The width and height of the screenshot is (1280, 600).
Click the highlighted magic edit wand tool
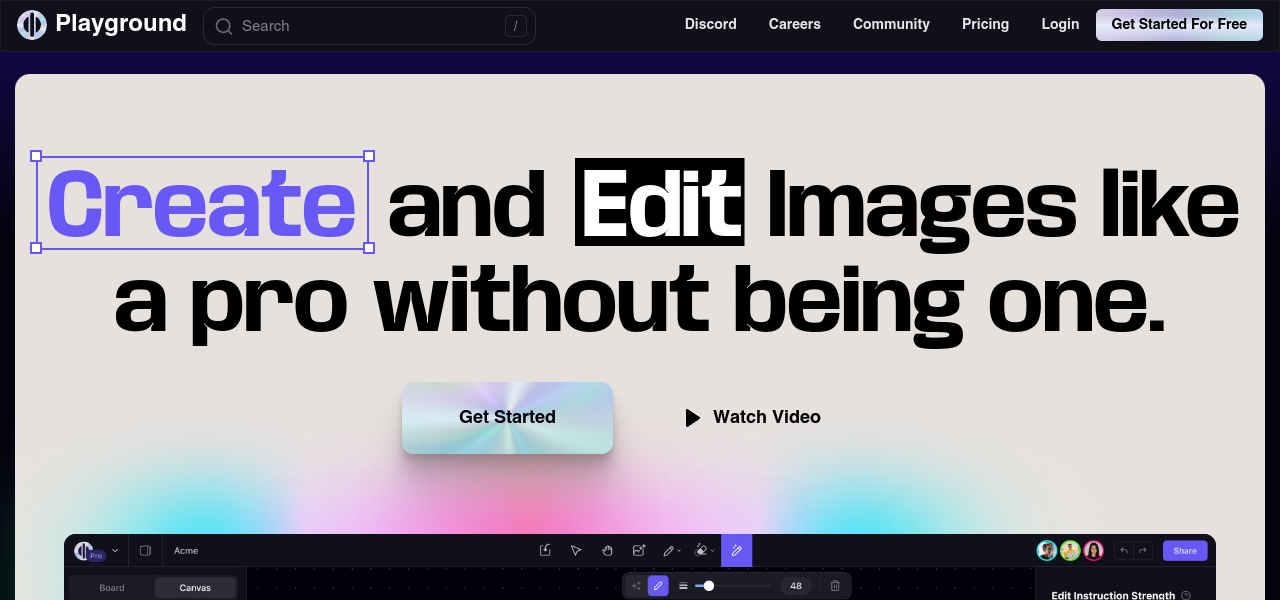(736, 550)
